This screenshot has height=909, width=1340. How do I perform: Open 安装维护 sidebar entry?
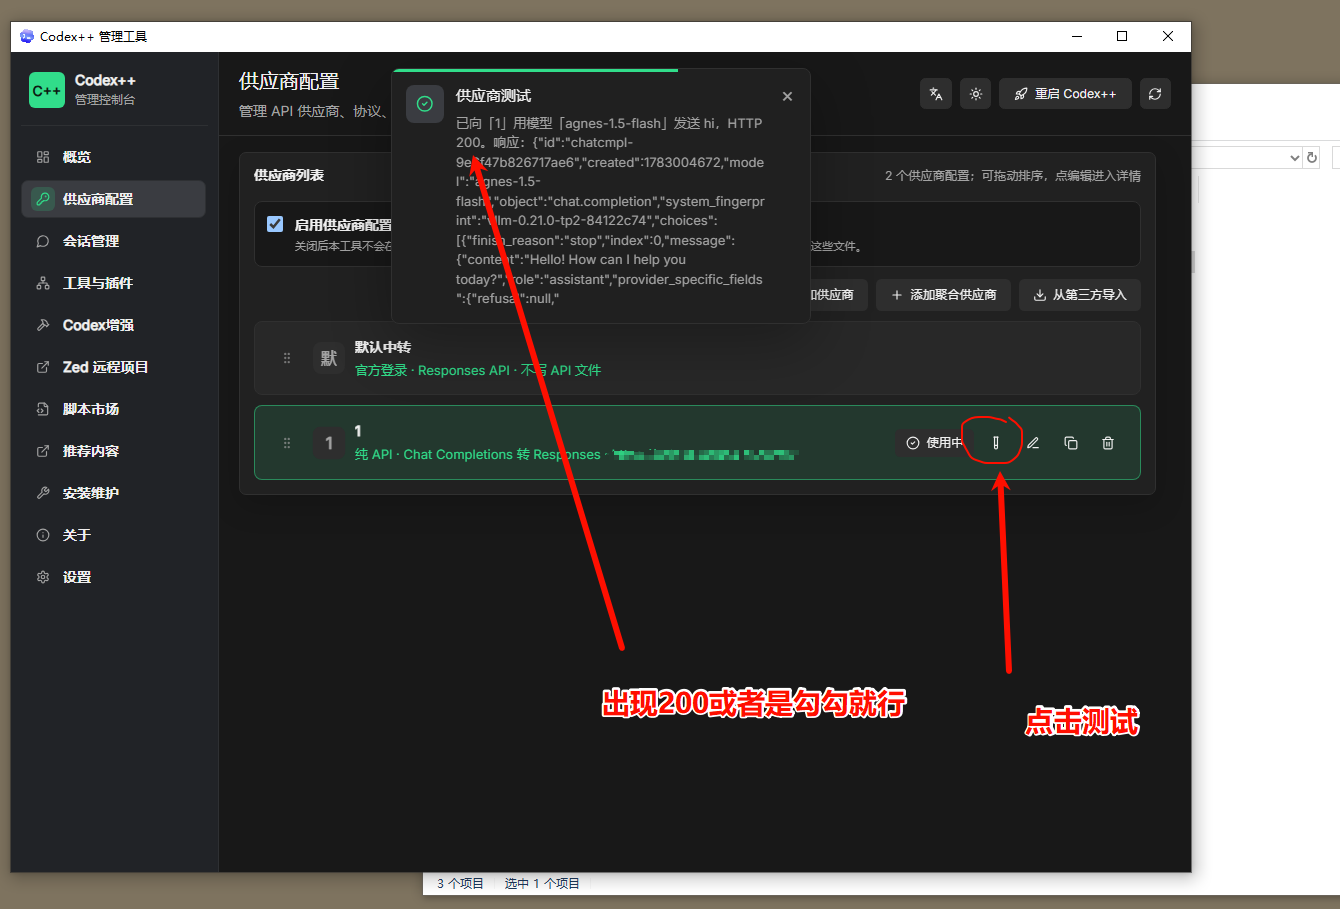pos(114,493)
